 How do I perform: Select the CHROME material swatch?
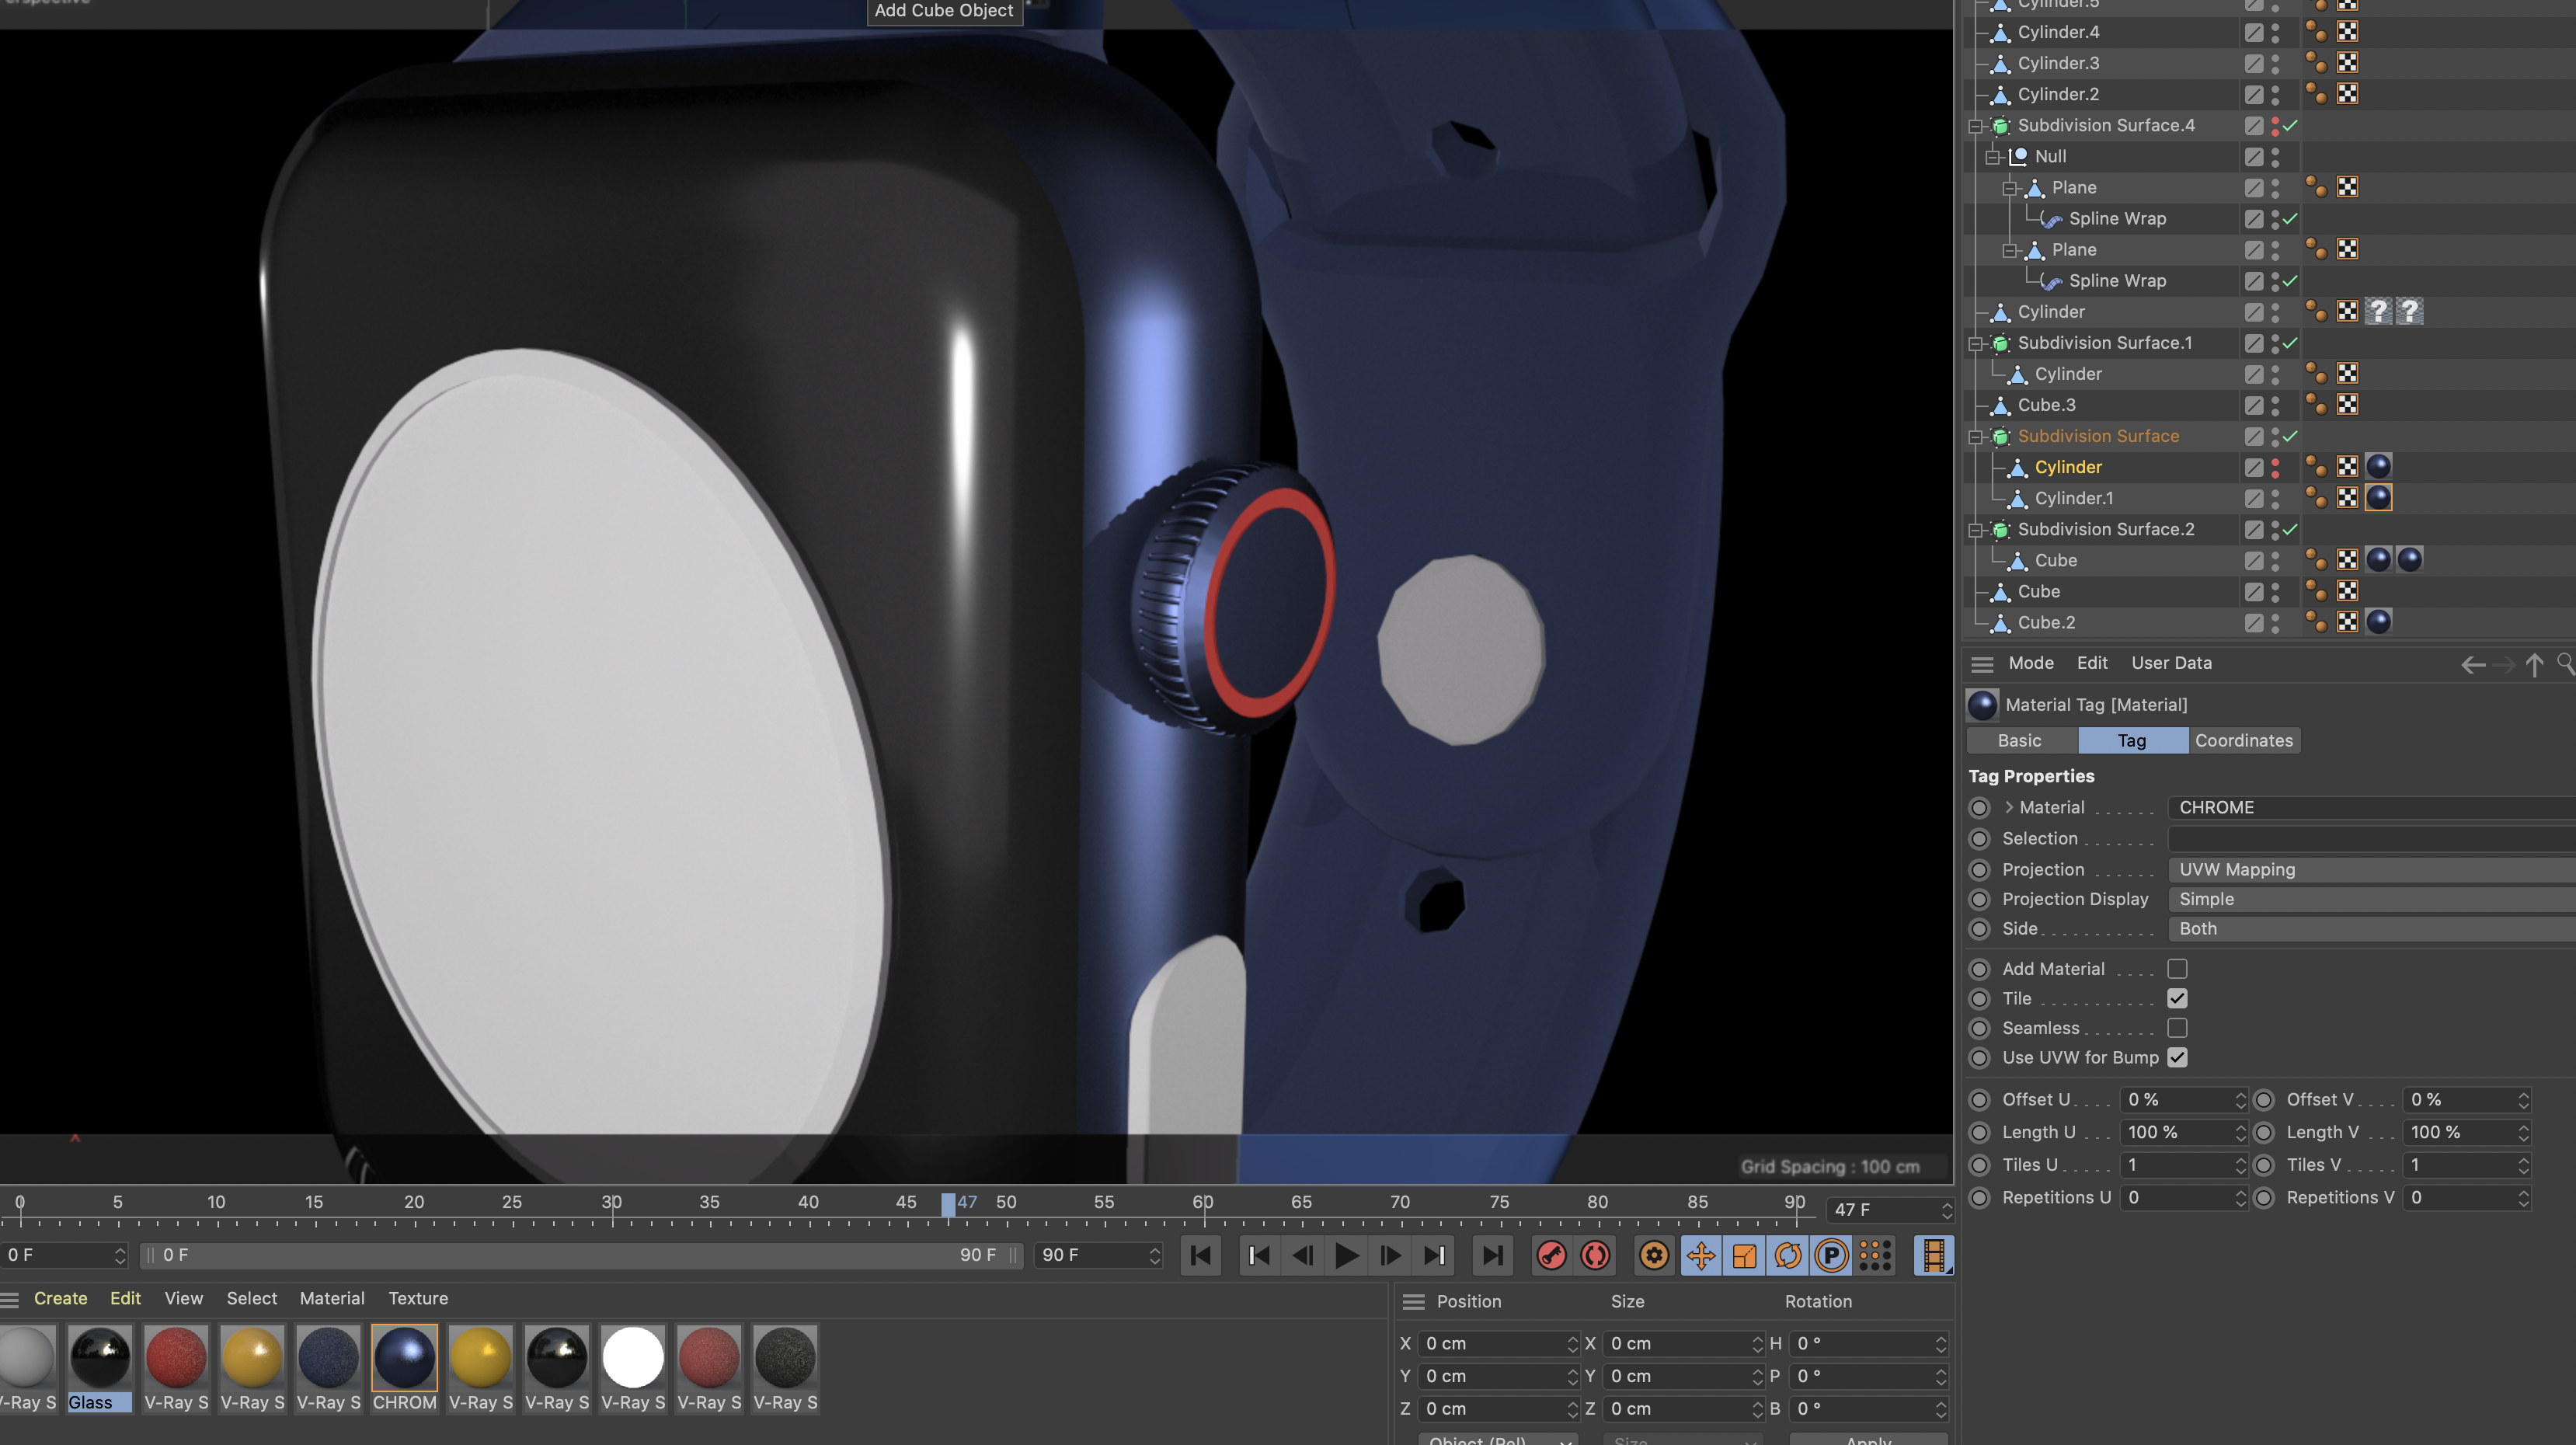[404, 1358]
